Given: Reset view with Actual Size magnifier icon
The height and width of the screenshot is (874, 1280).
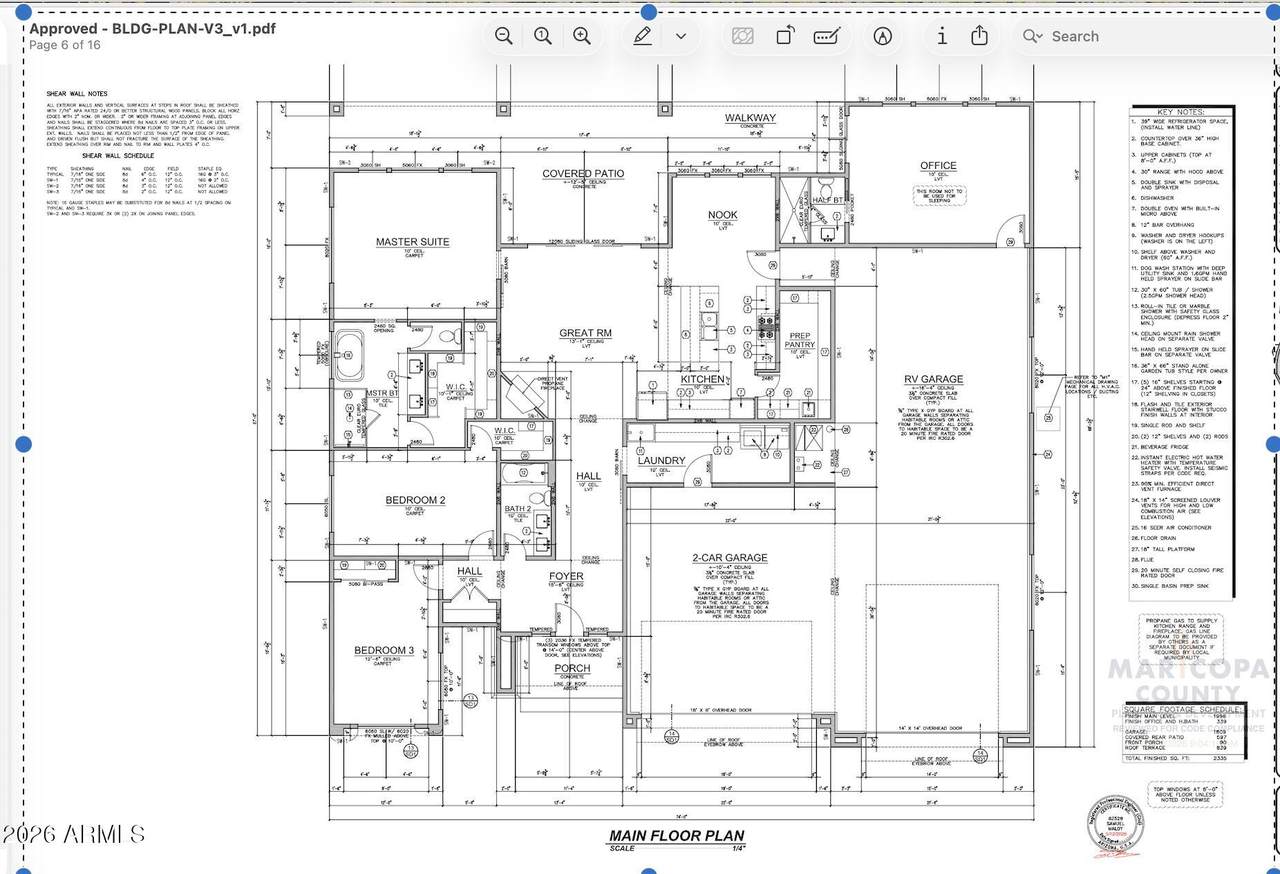Looking at the screenshot, I should click(543, 36).
